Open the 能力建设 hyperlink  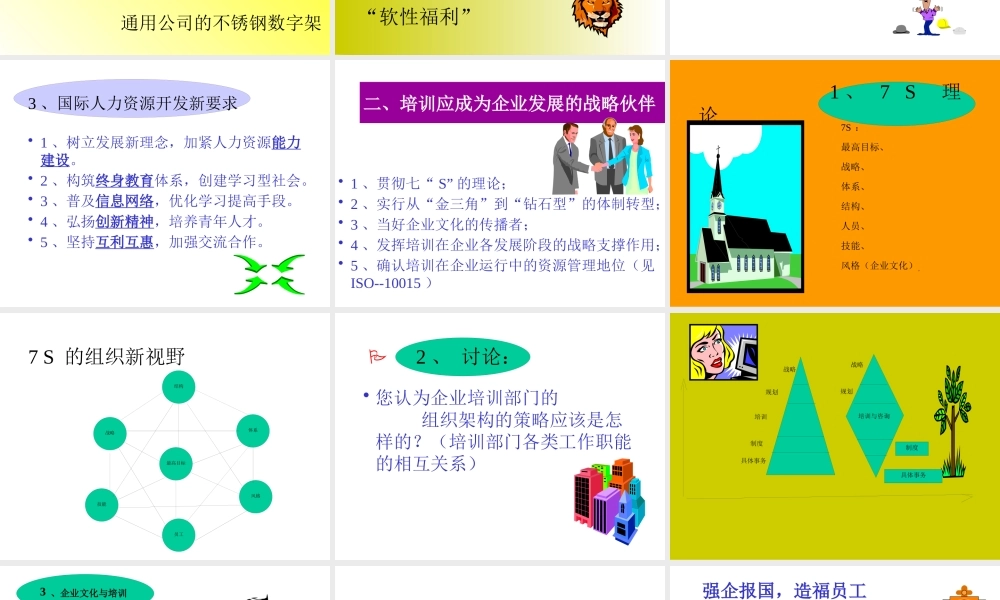click(x=286, y=143)
